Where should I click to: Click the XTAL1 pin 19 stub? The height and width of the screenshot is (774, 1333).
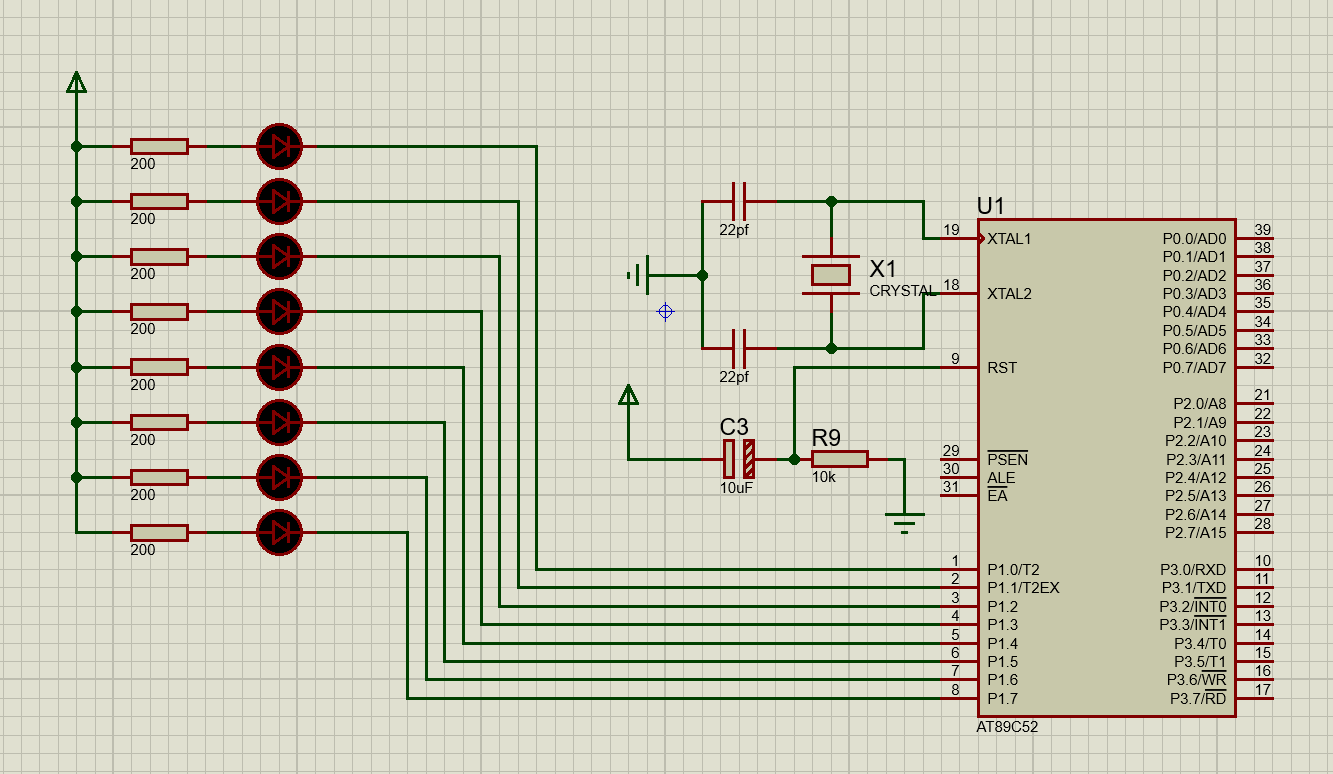tap(959, 238)
